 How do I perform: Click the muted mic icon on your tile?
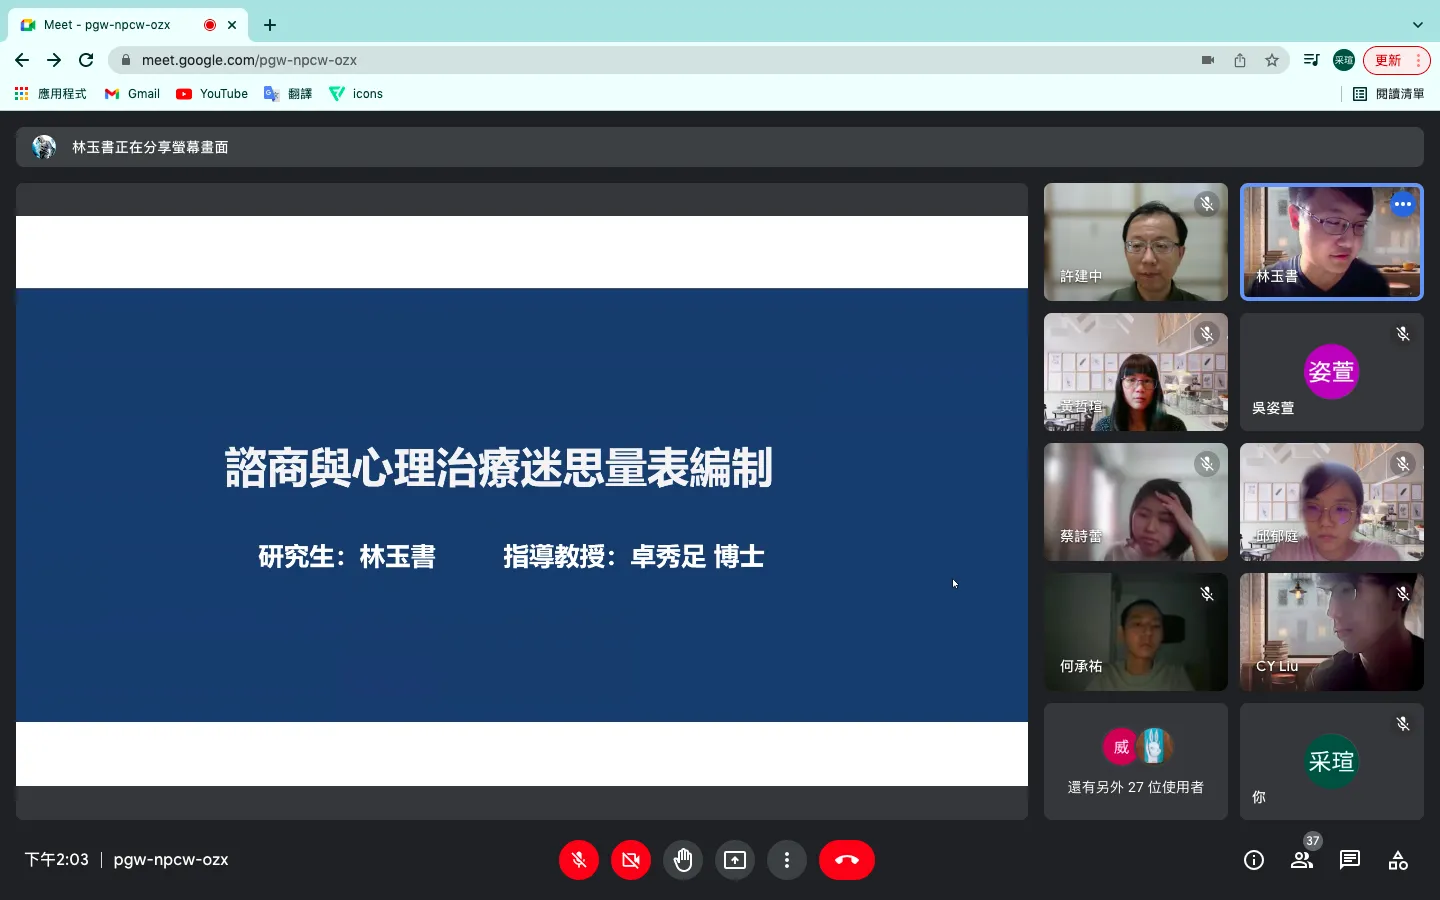[1403, 724]
